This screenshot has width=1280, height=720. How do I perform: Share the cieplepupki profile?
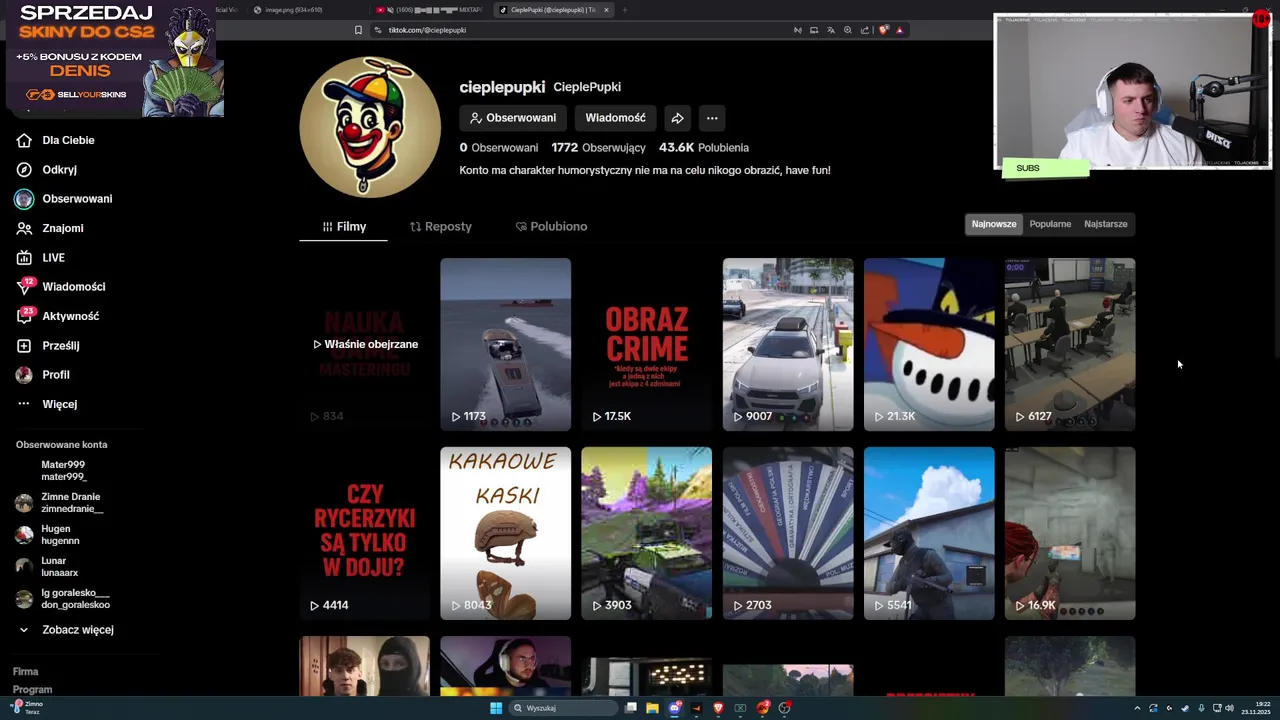[x=677, y=118]
